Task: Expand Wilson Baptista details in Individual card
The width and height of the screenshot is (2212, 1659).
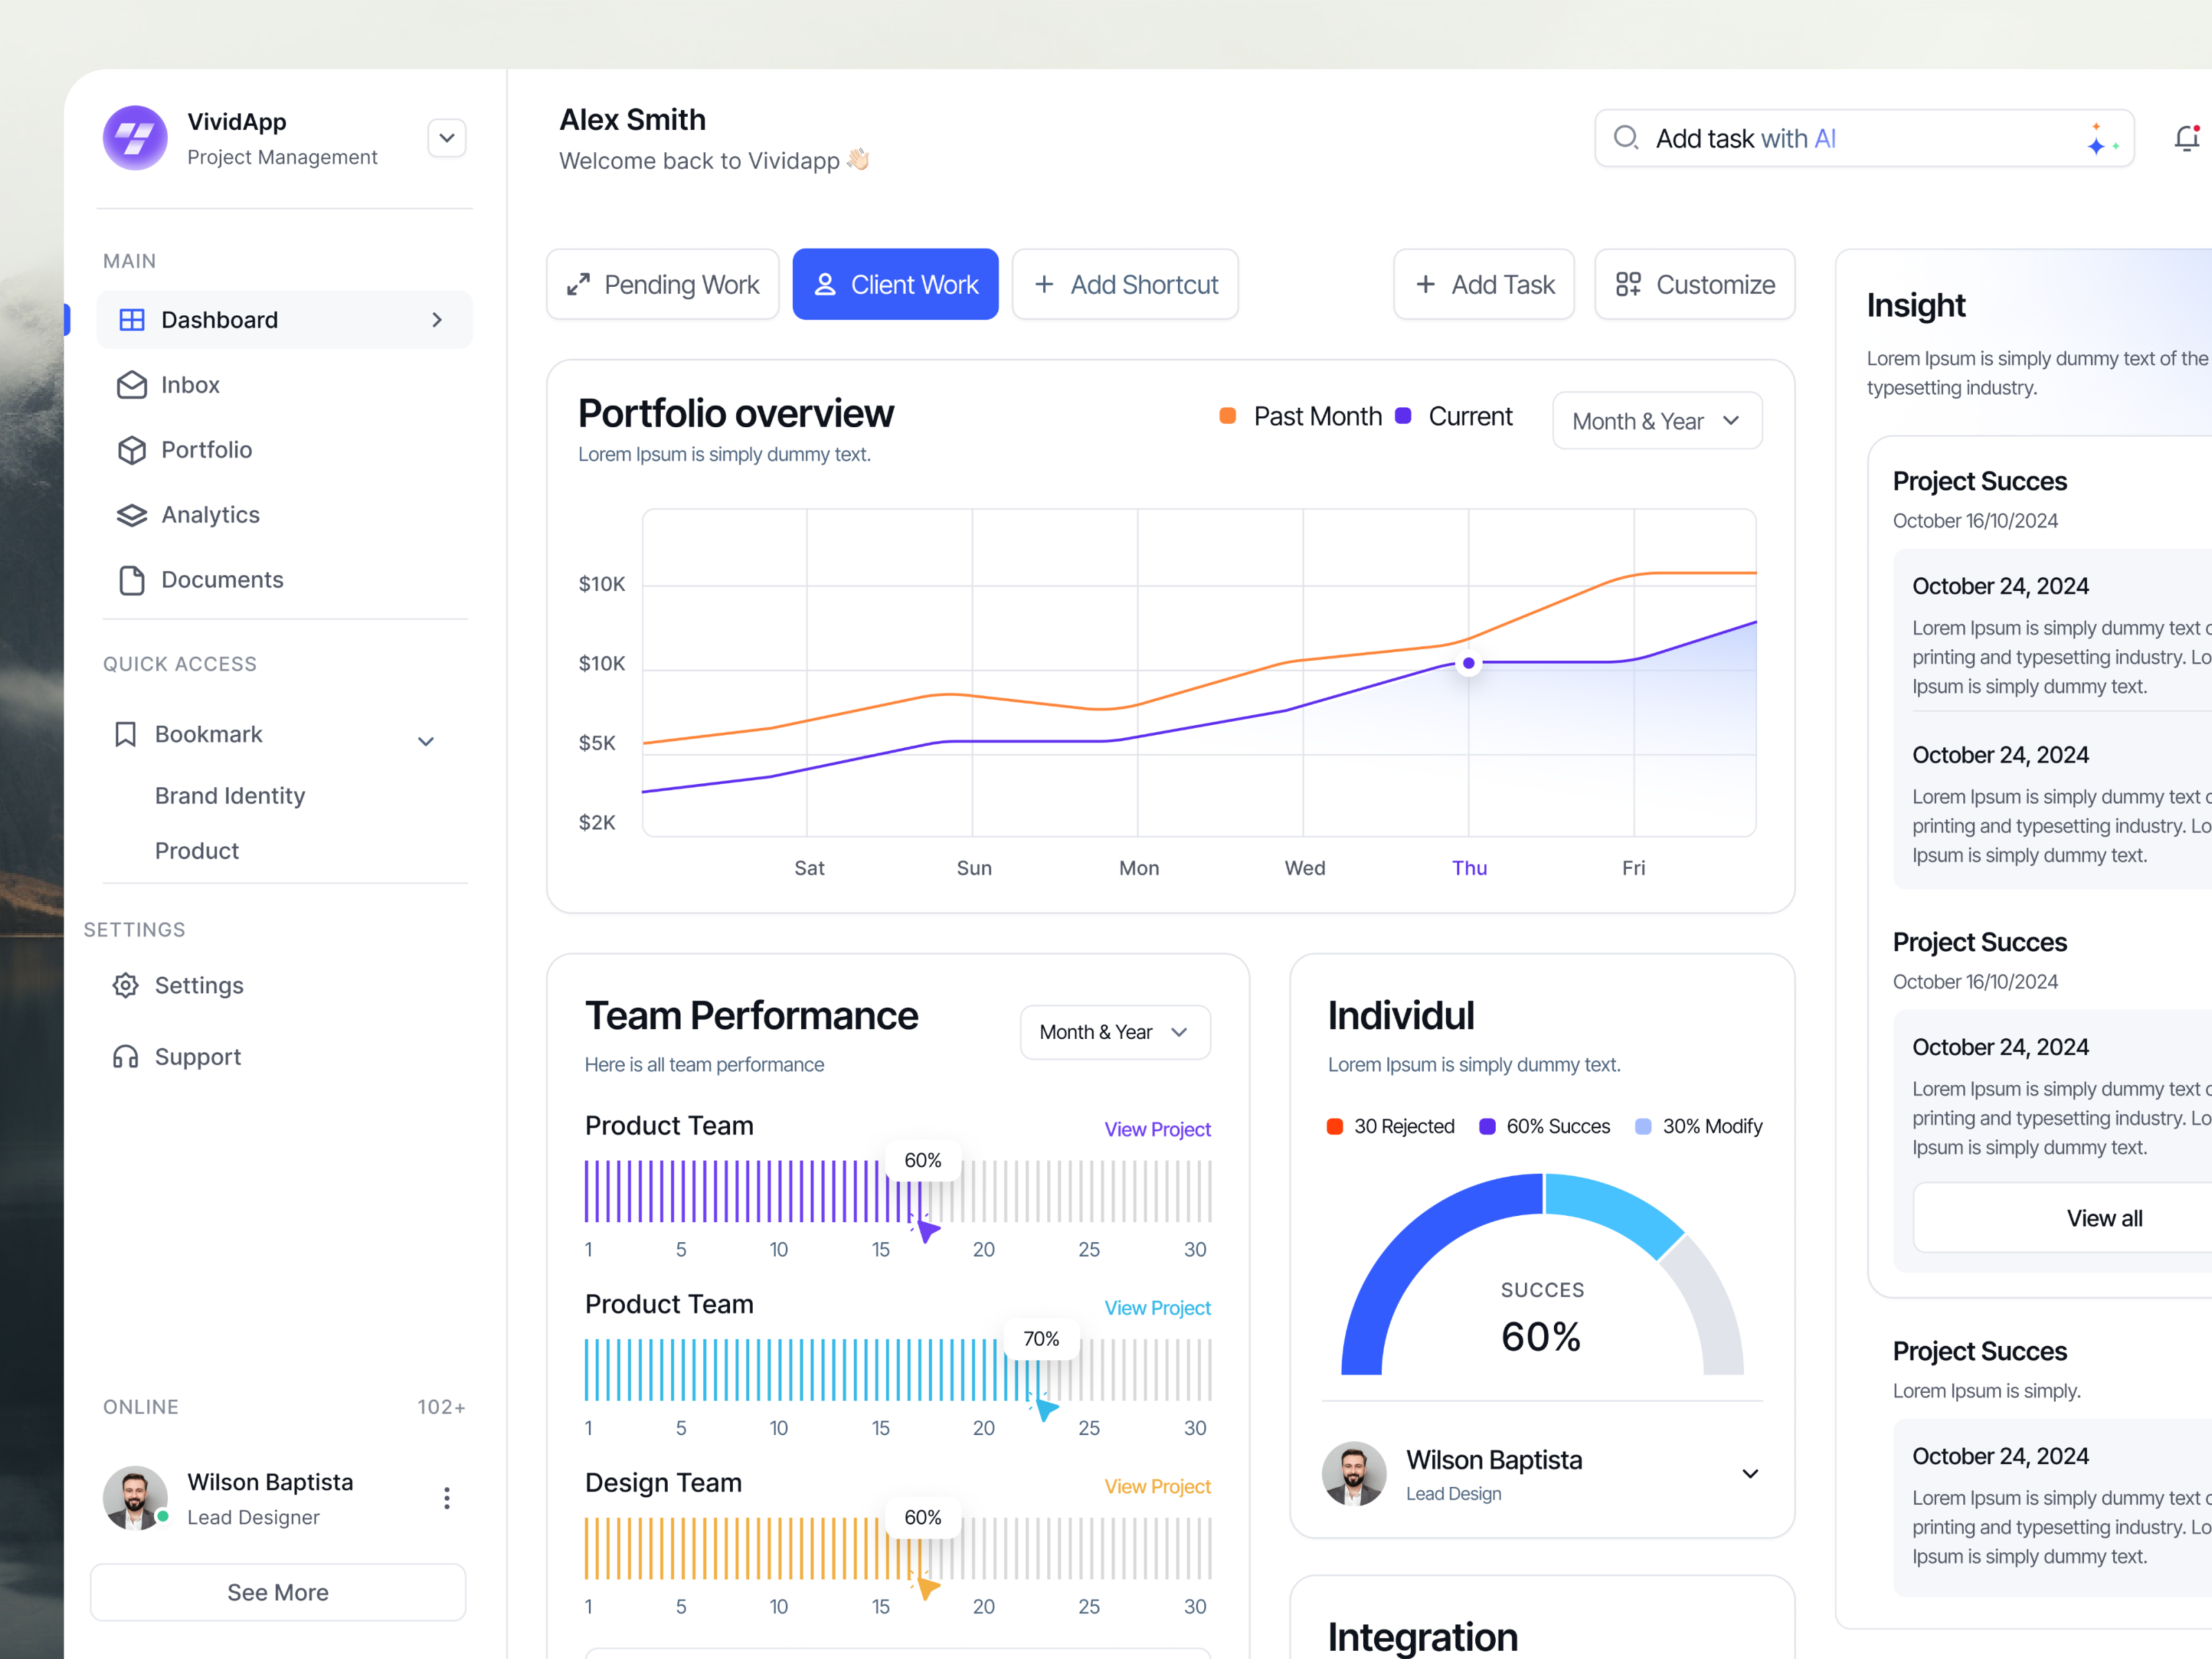Action: 1750,1473
